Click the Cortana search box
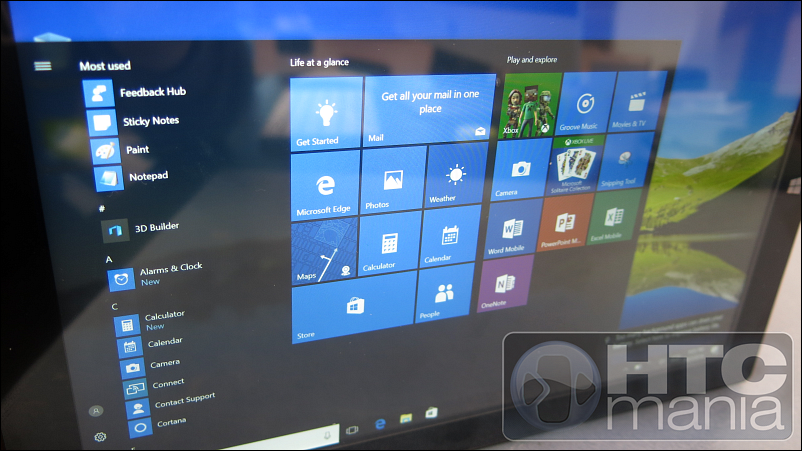This screenshot has height=451, width=802. click(281, 438)
